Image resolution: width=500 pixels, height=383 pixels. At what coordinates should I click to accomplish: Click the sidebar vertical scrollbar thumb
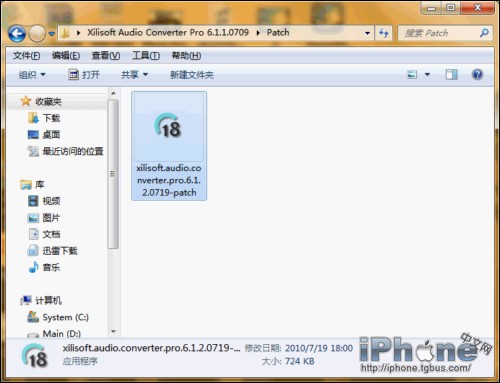tap(113, 174)
